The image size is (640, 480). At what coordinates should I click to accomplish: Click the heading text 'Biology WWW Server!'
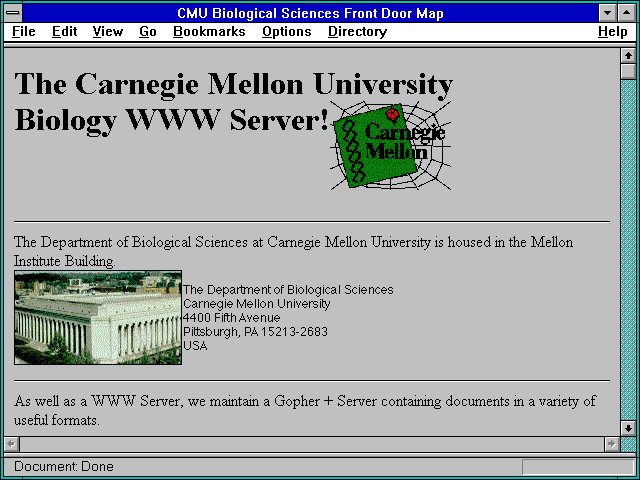coord(171,120)
